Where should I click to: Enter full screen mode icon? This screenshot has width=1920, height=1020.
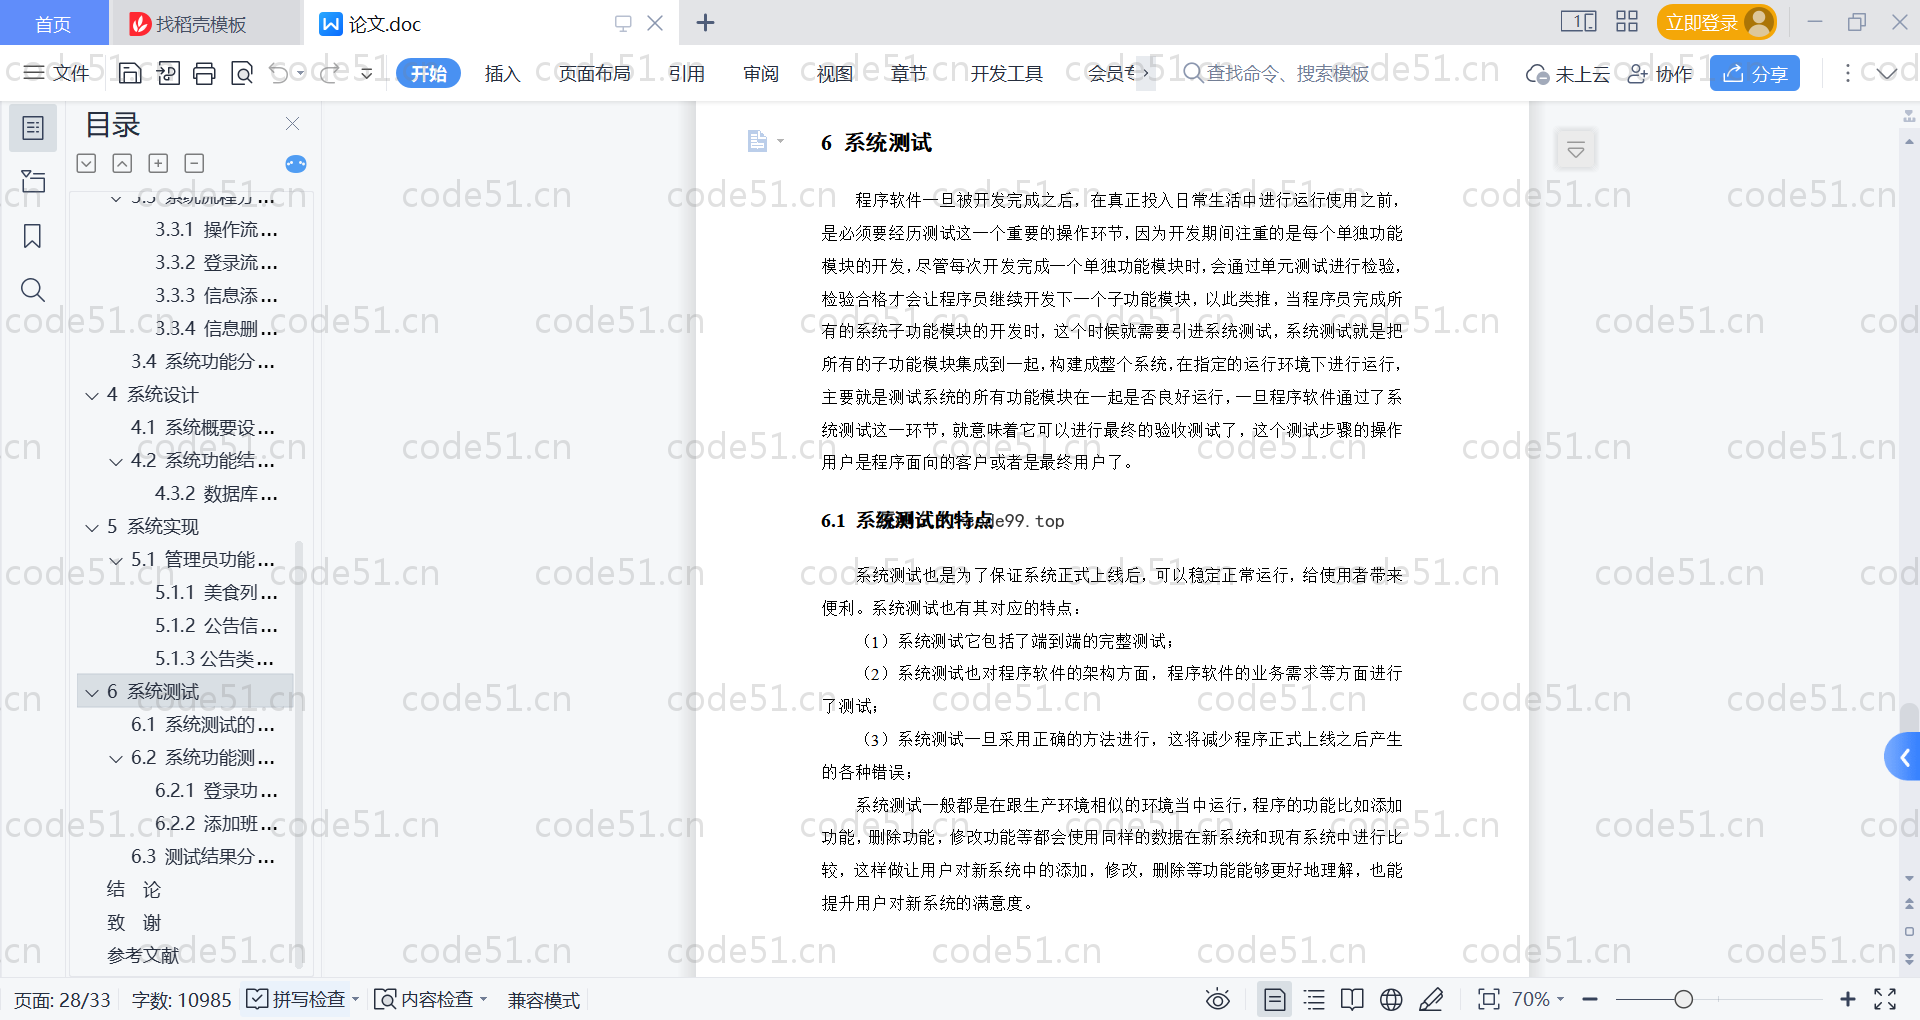pyautogui.click(x=1885, y=999)
